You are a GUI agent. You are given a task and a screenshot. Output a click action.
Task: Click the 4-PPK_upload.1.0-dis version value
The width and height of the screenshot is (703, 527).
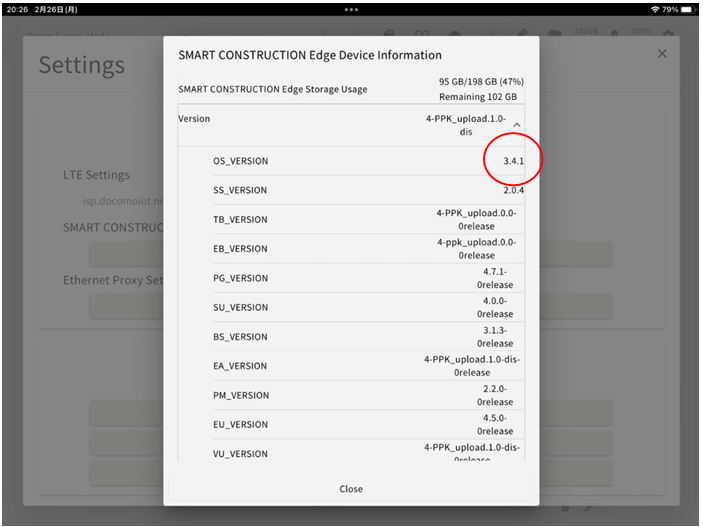point(466,125)
